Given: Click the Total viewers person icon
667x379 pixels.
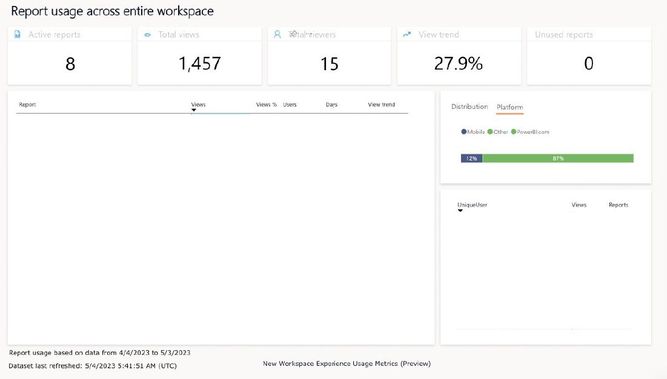Looking at the screenshot, I should pos(277,34).
